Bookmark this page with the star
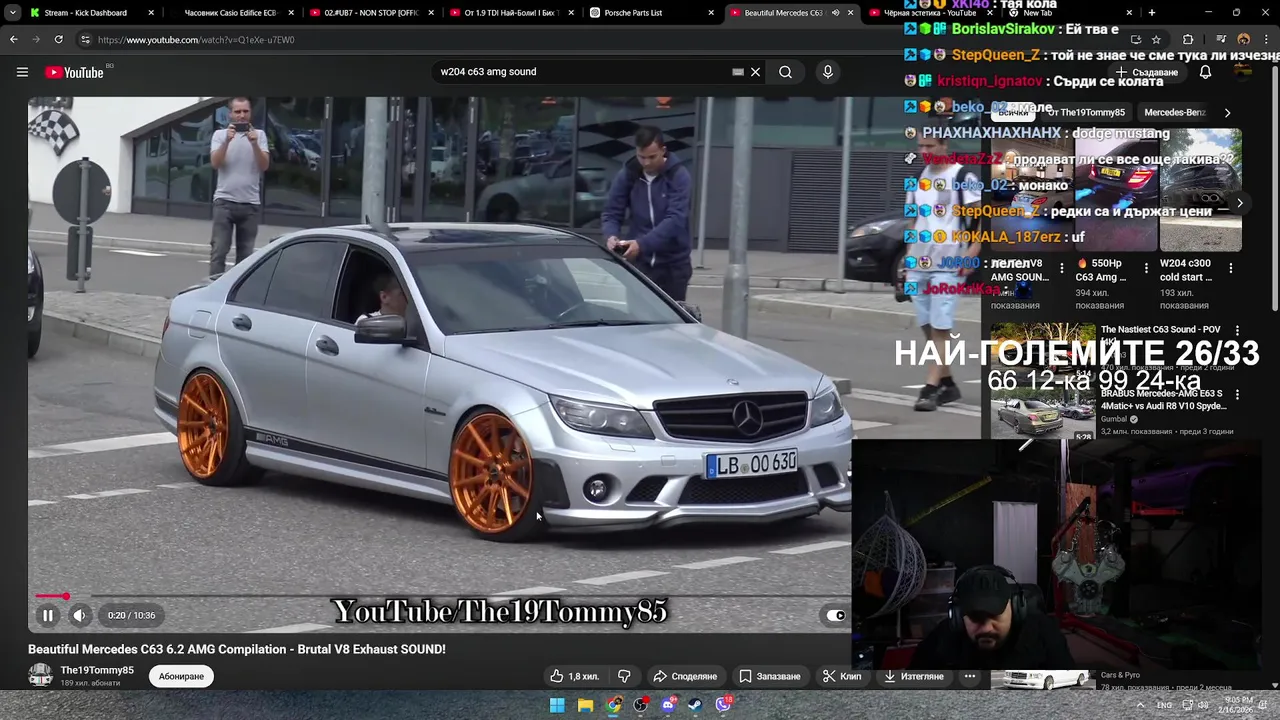Viewport: 1280px width, 720px height. [x=1156, y=39]
